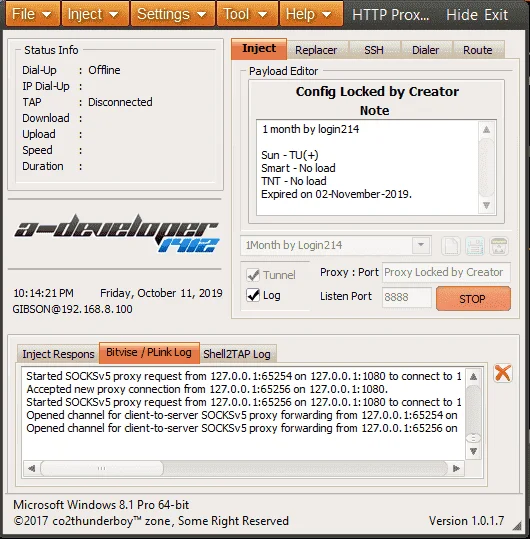Click the a-developer 1412 logo

tap(117, 233)
